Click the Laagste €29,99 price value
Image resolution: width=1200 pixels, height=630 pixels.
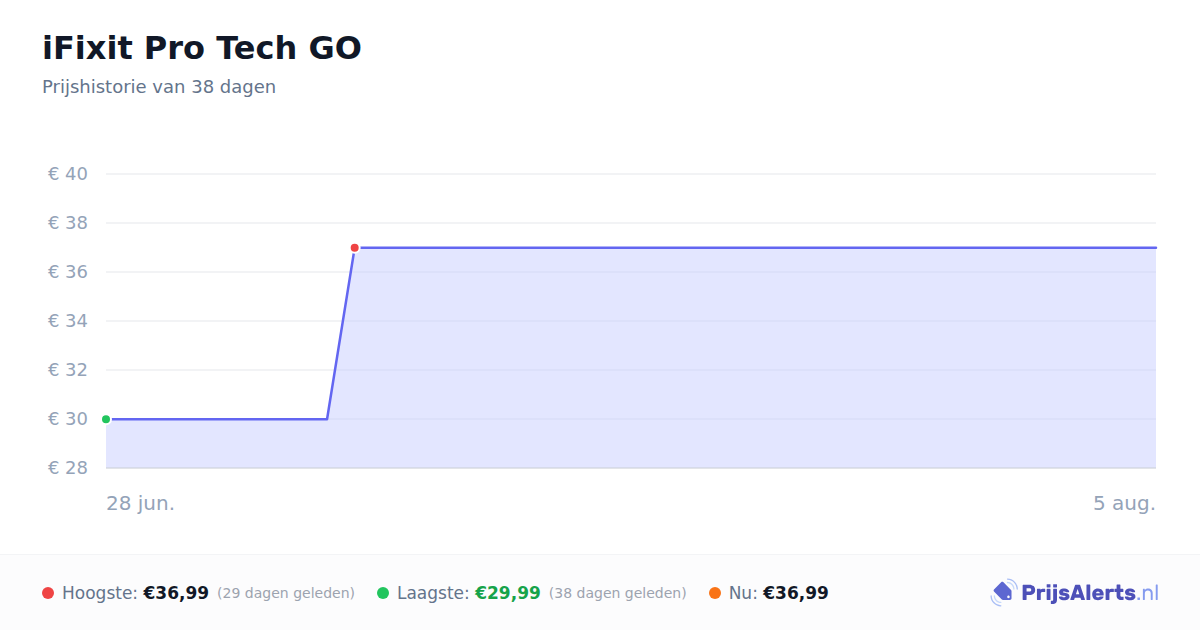[x=508, y=593]
